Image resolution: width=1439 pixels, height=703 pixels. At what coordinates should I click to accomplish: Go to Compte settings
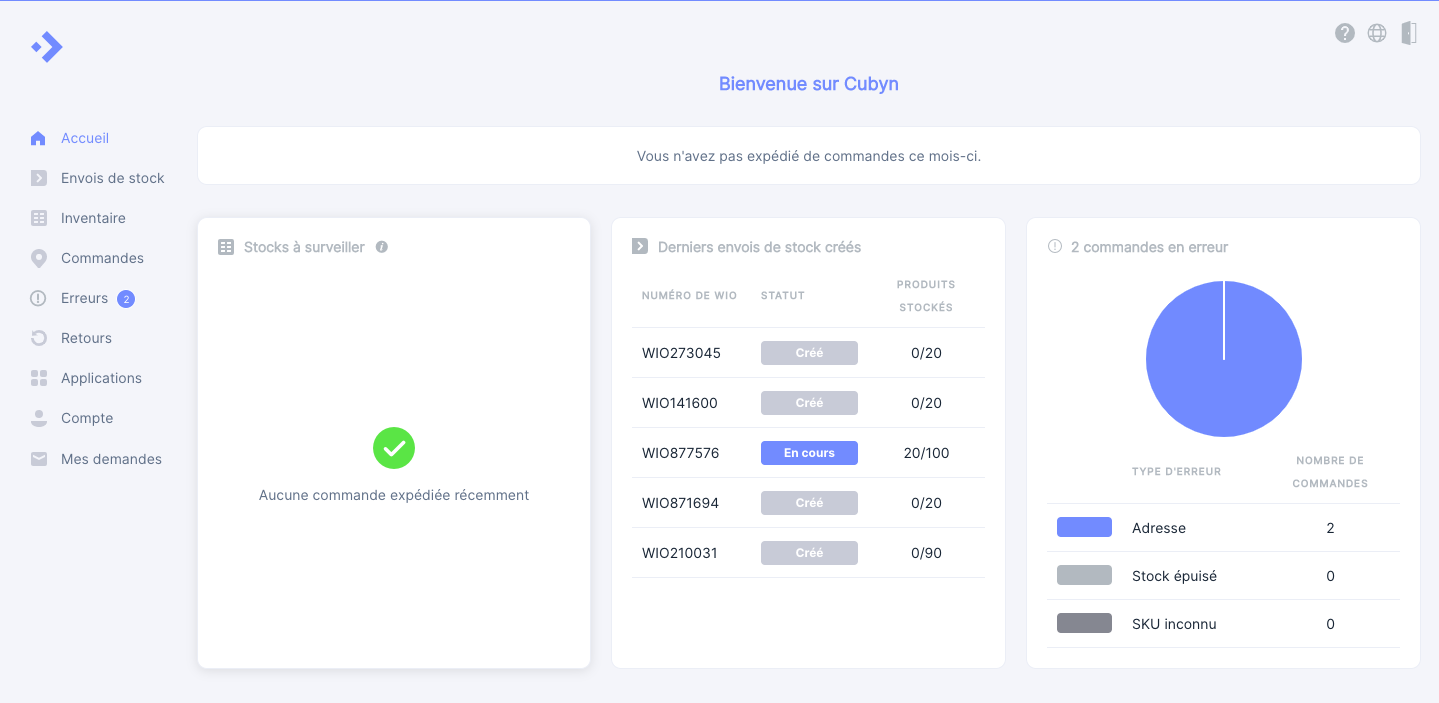[86, 418]
